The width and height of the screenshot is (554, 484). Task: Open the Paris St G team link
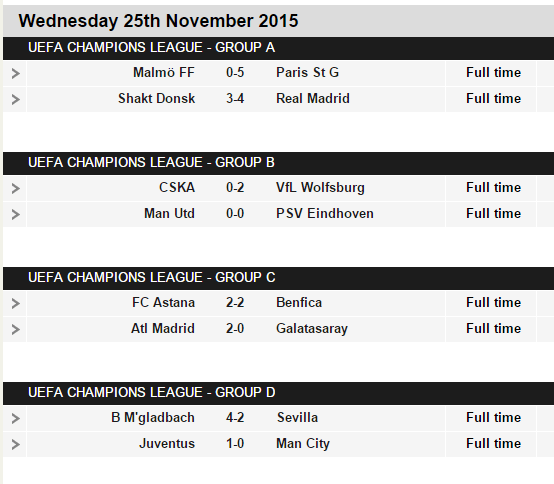(x=307, y=73)
